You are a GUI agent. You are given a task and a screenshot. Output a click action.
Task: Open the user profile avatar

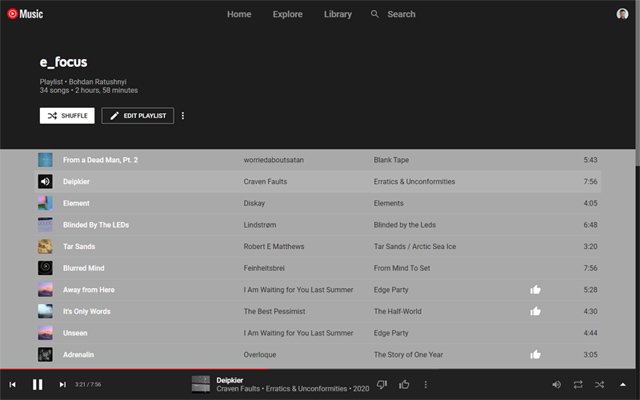[x=622, y=14]
